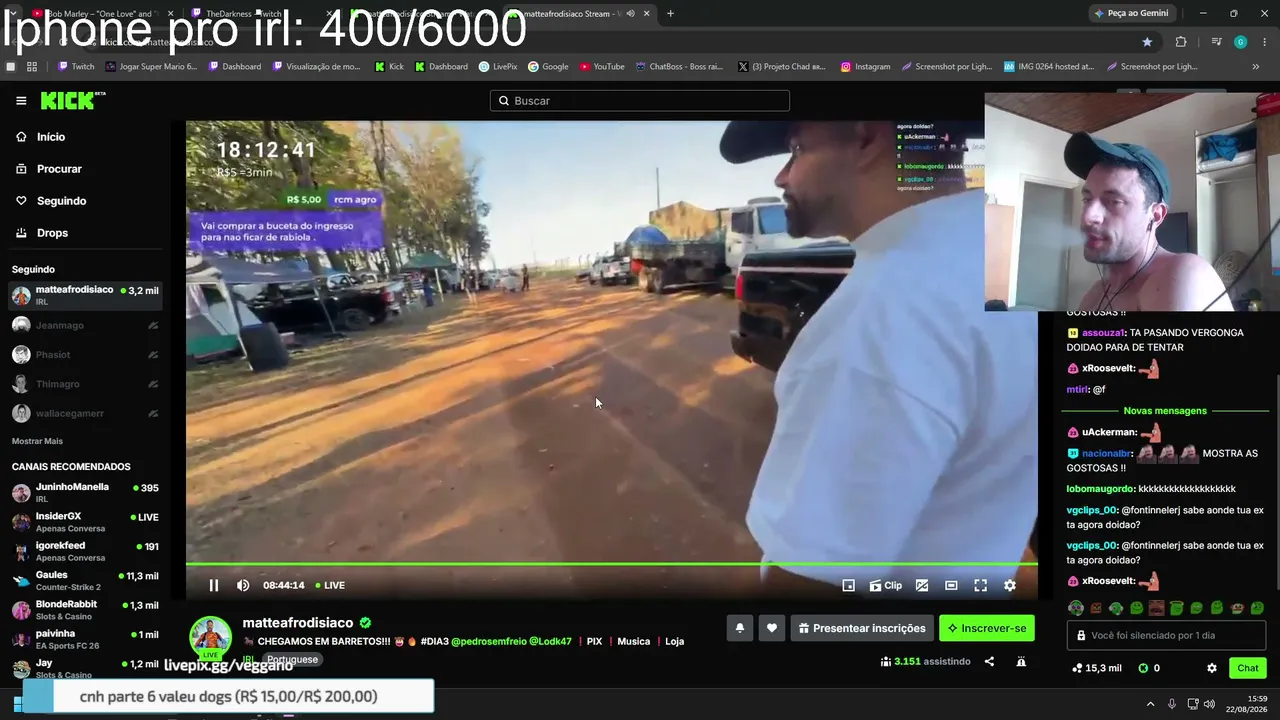
Task: Open the Instagram bookmark
Action: click(865, 67)
